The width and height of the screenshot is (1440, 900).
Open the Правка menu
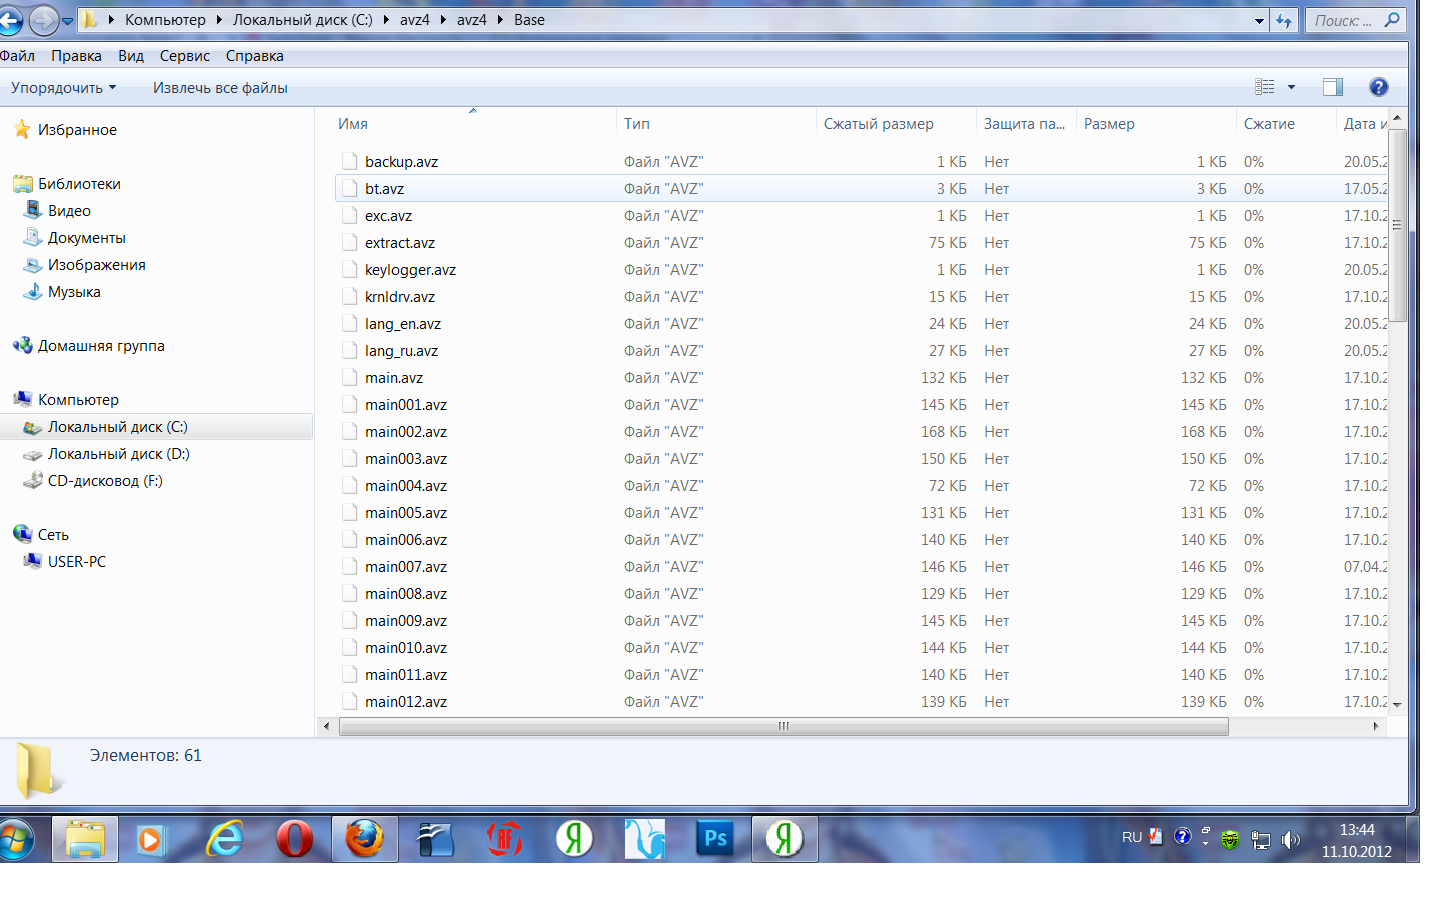click(76, 56)
